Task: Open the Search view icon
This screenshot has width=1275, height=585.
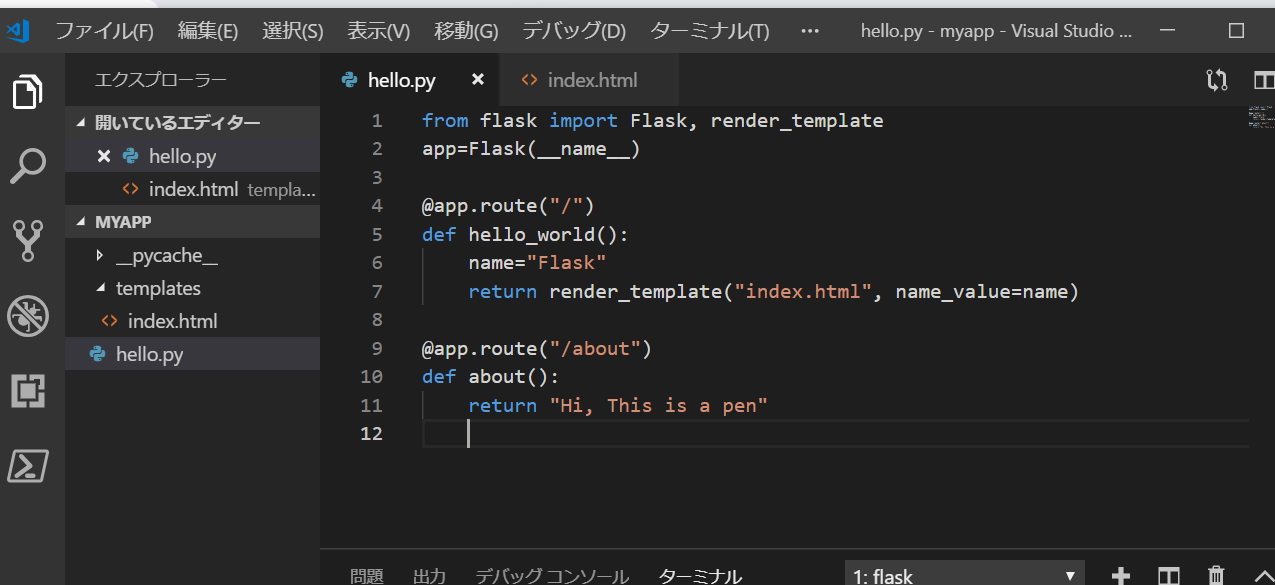Action: [x=28, y=166]
